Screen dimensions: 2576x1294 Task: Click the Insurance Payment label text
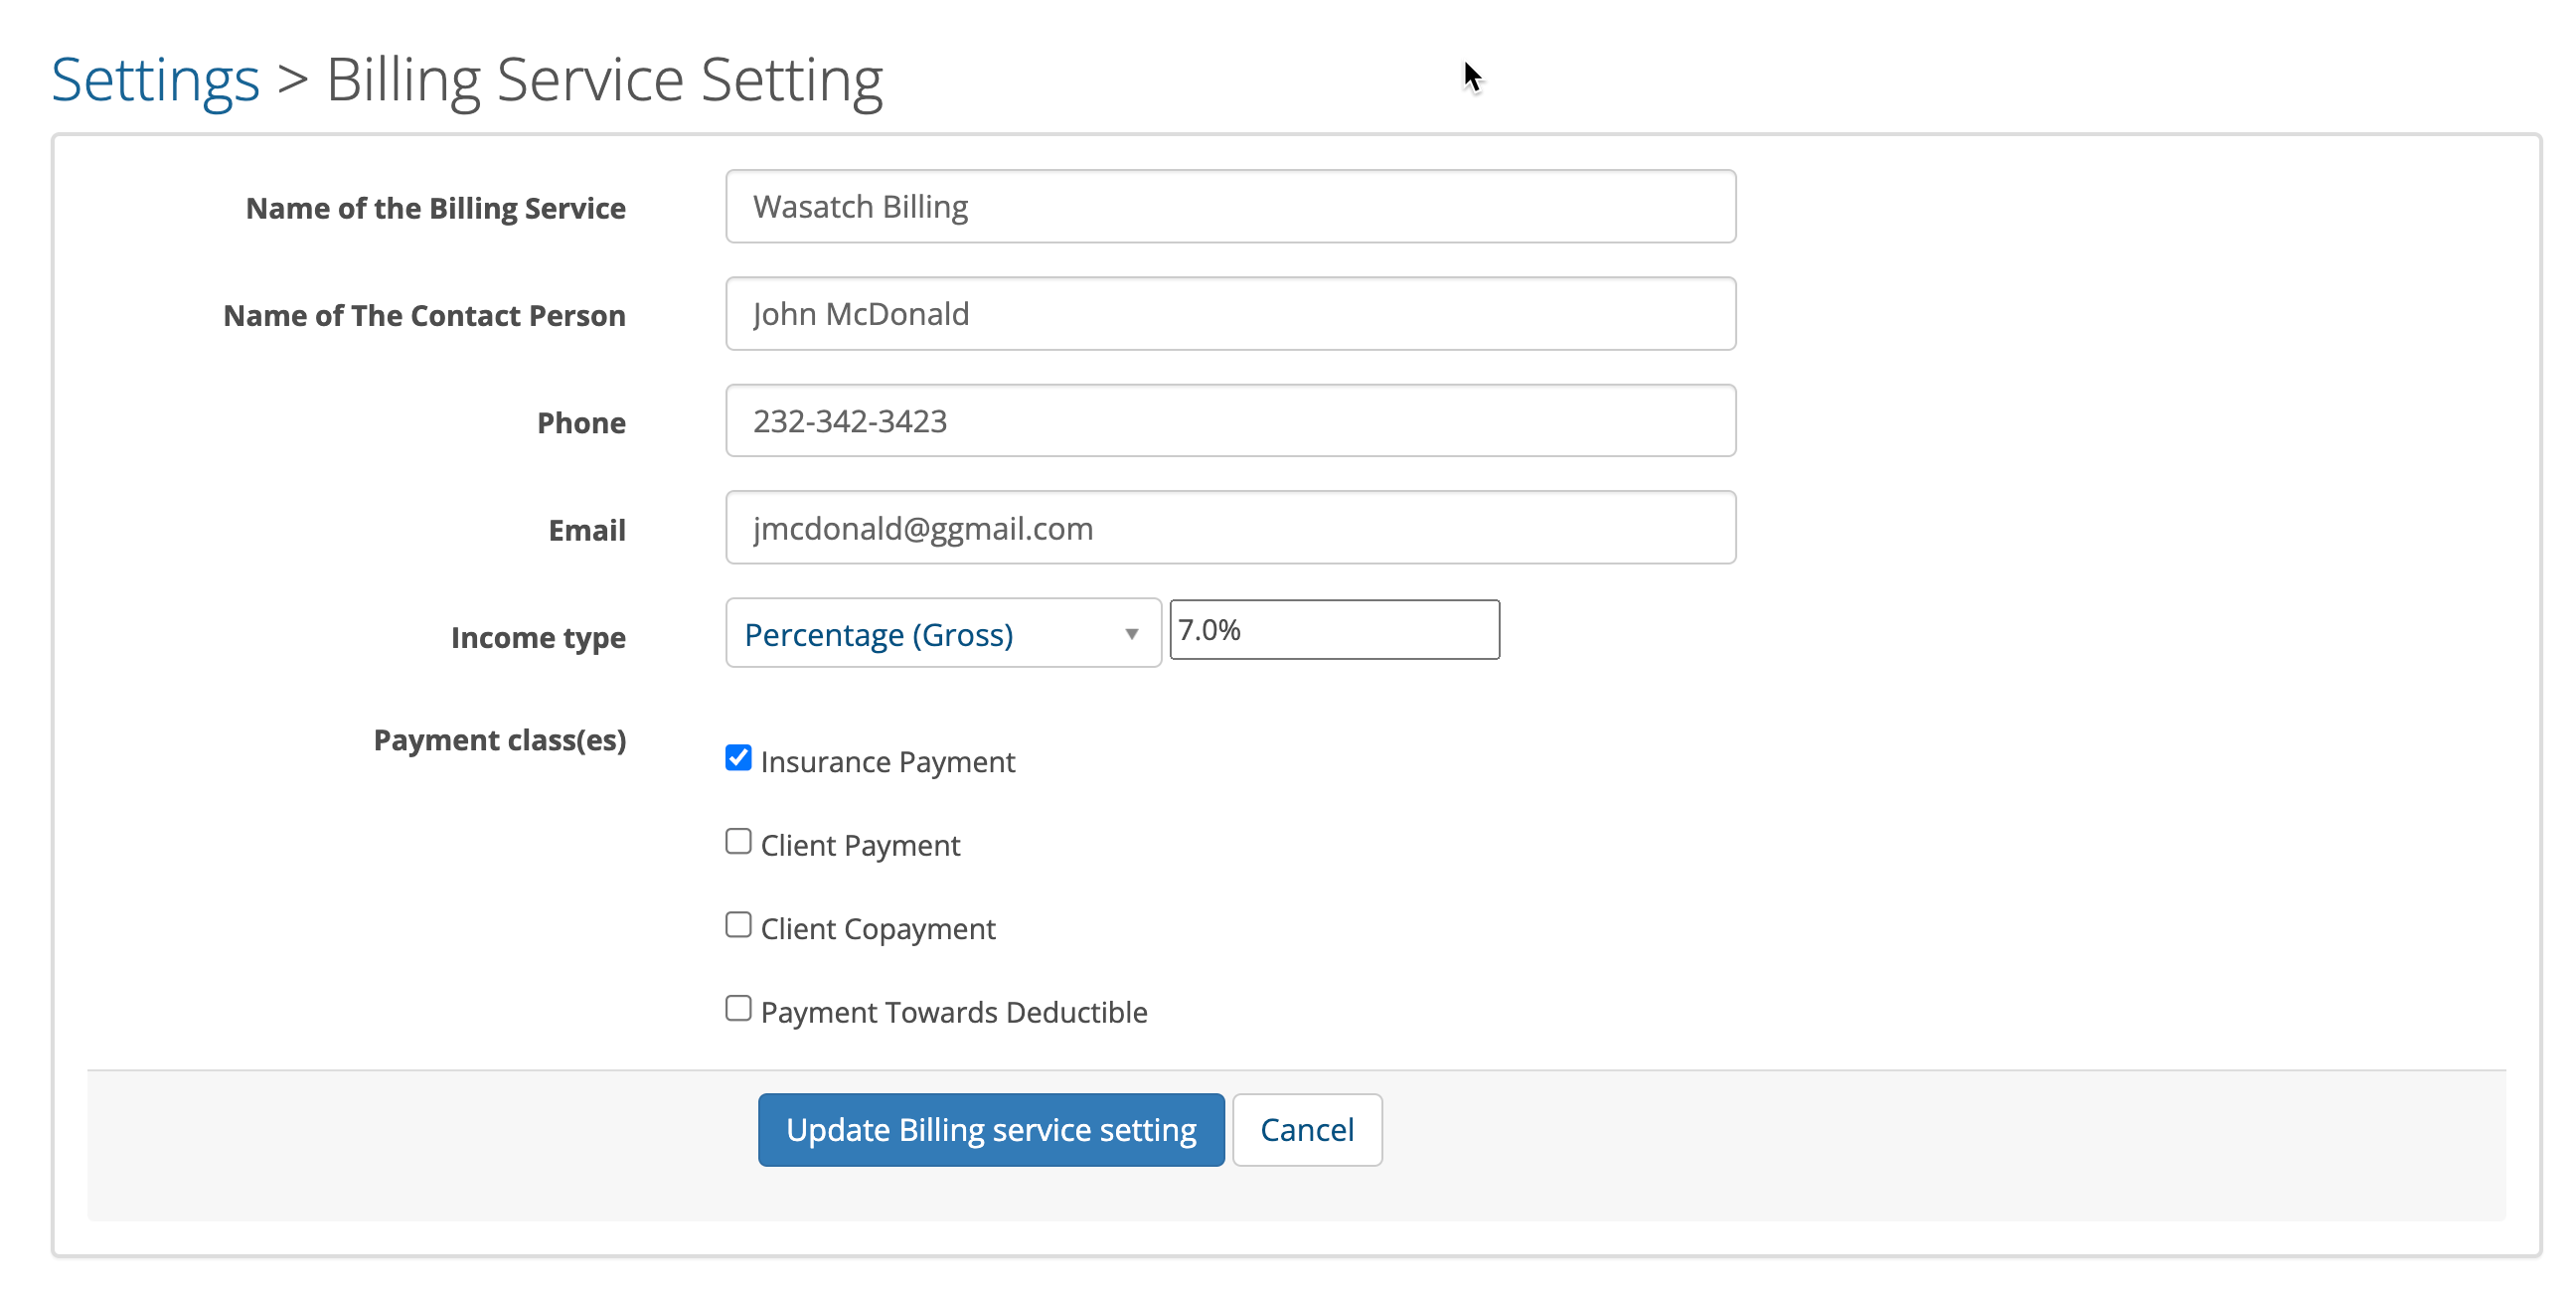coord(888,762)
